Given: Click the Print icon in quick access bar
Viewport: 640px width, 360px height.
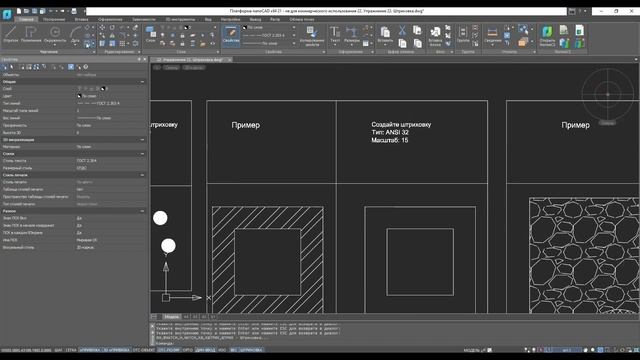Looking at the screenshot, I should click(x=74, y=11).
